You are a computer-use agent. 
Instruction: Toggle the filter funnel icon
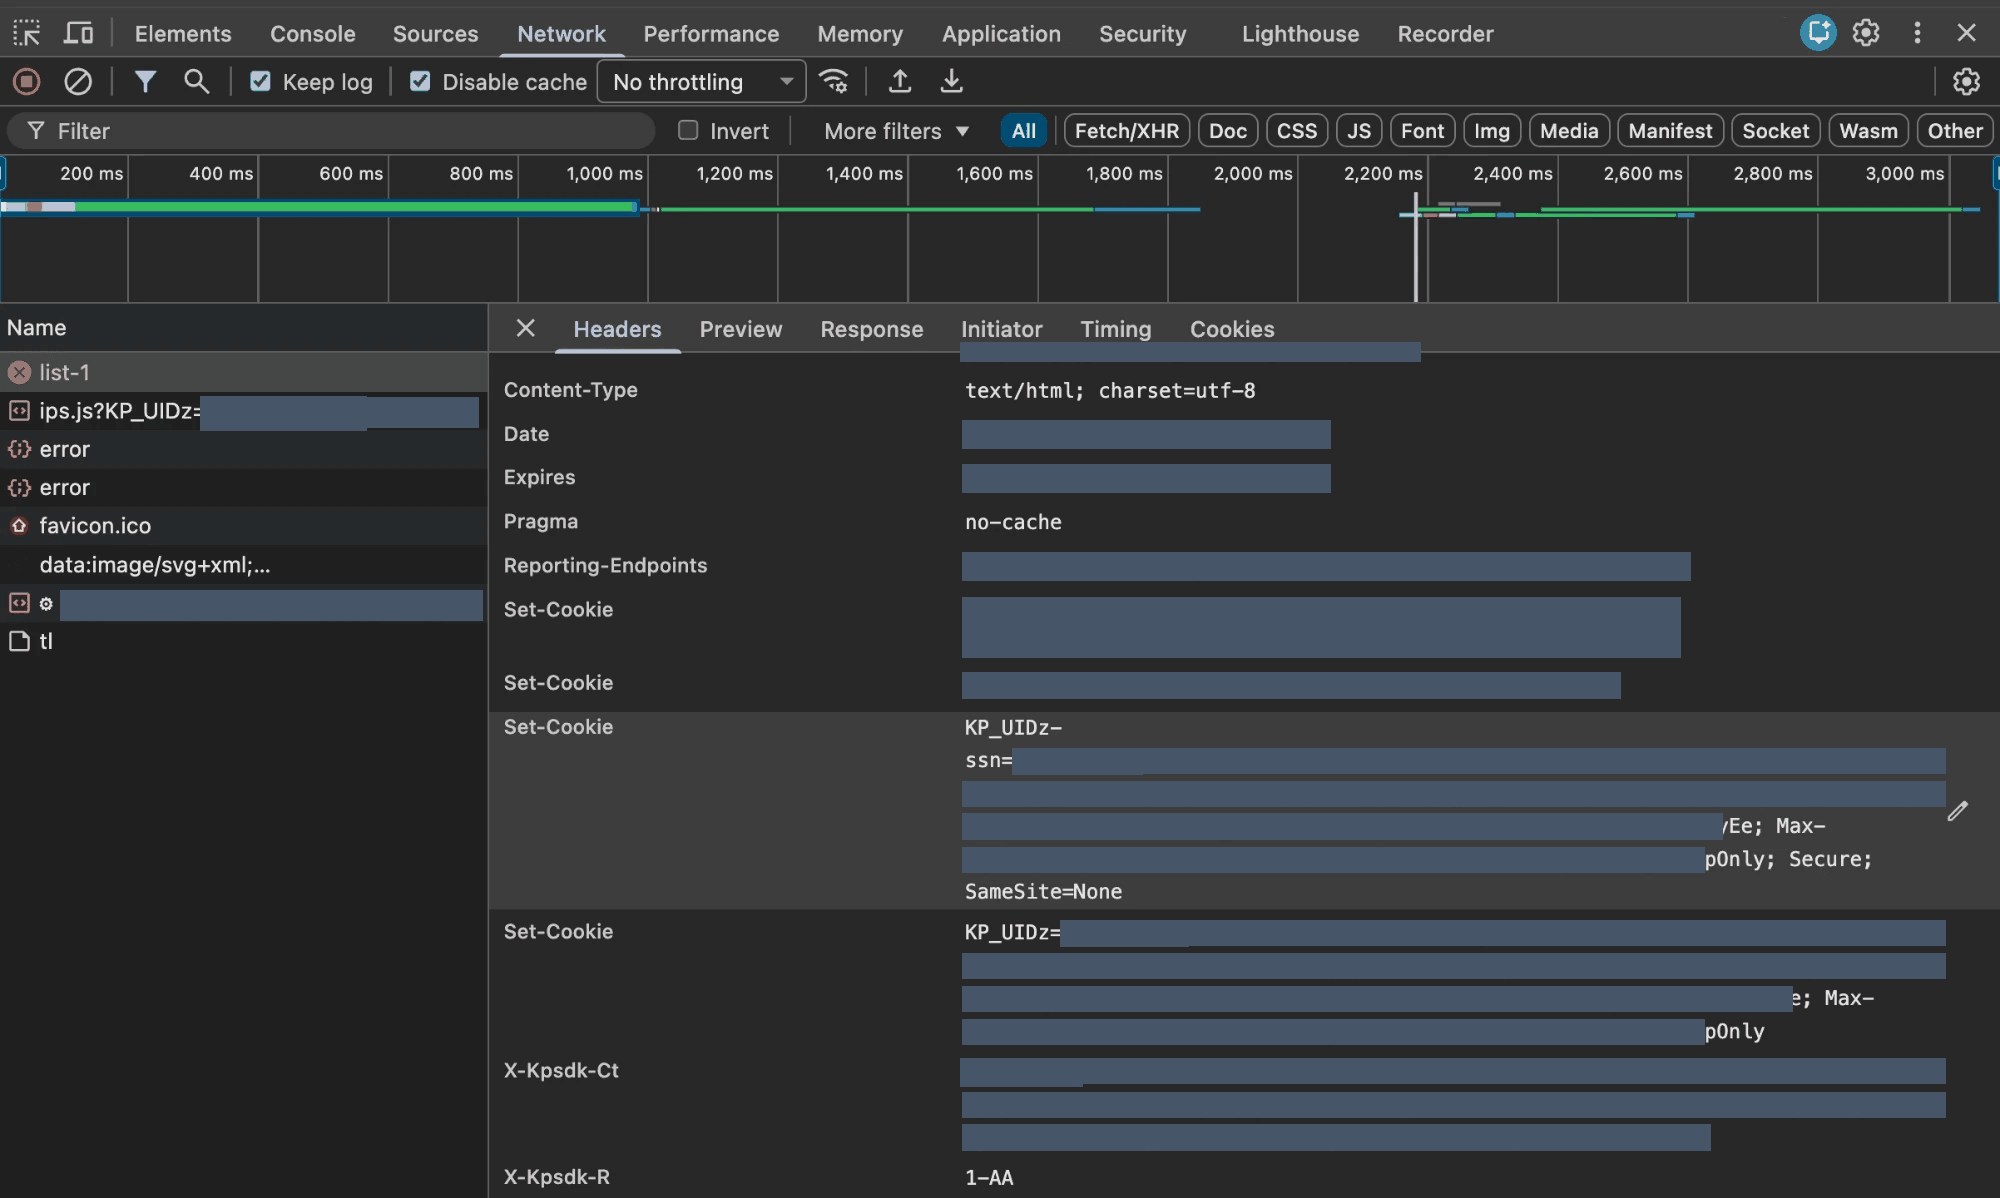[x=145, y=81]
